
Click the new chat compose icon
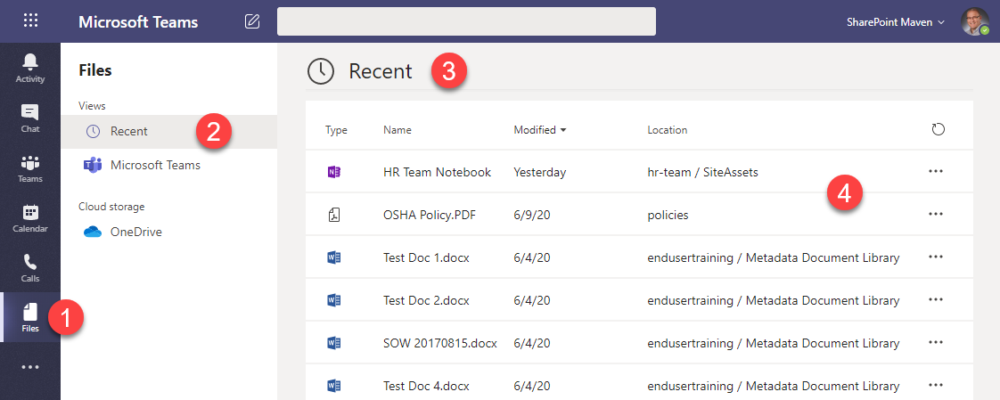point(252,21)
